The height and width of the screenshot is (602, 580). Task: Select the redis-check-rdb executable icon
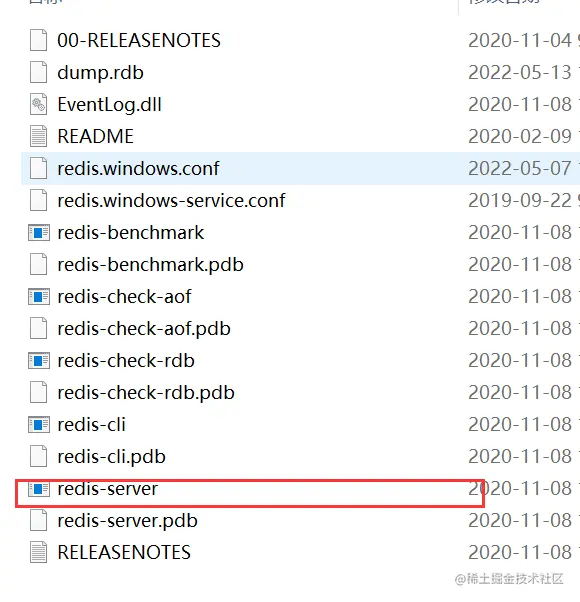pos(39,361)
